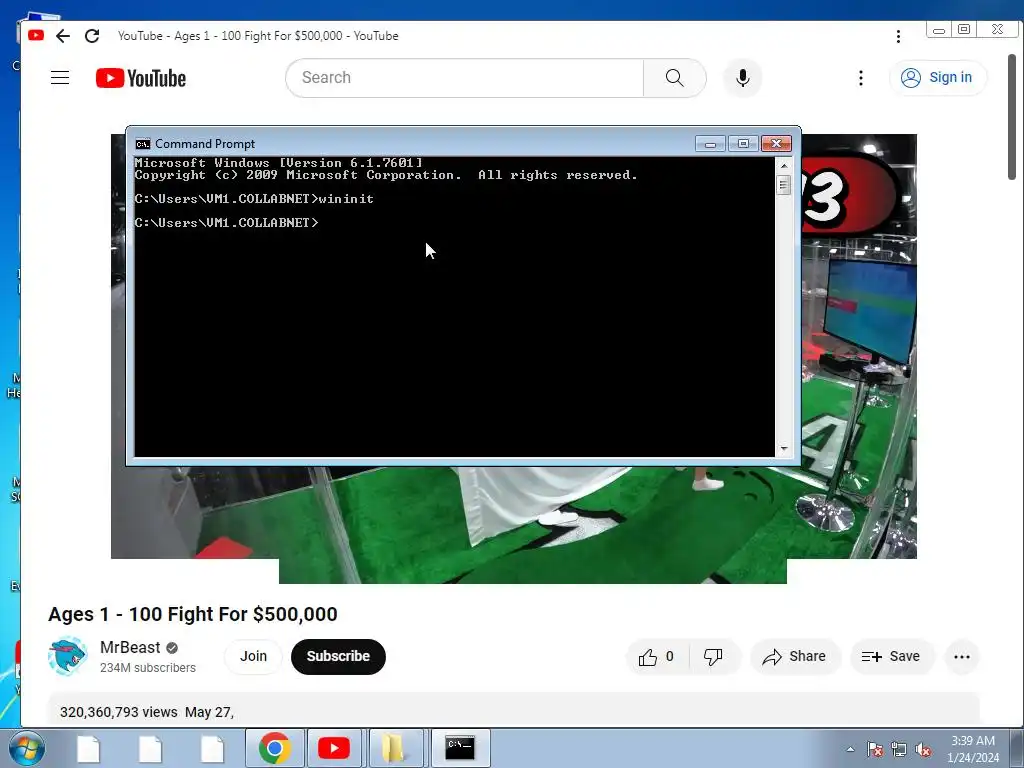The image size is (1024, 768).
Task: Open the clock showing 3:39 AM
Action: (x=973, y=748)
